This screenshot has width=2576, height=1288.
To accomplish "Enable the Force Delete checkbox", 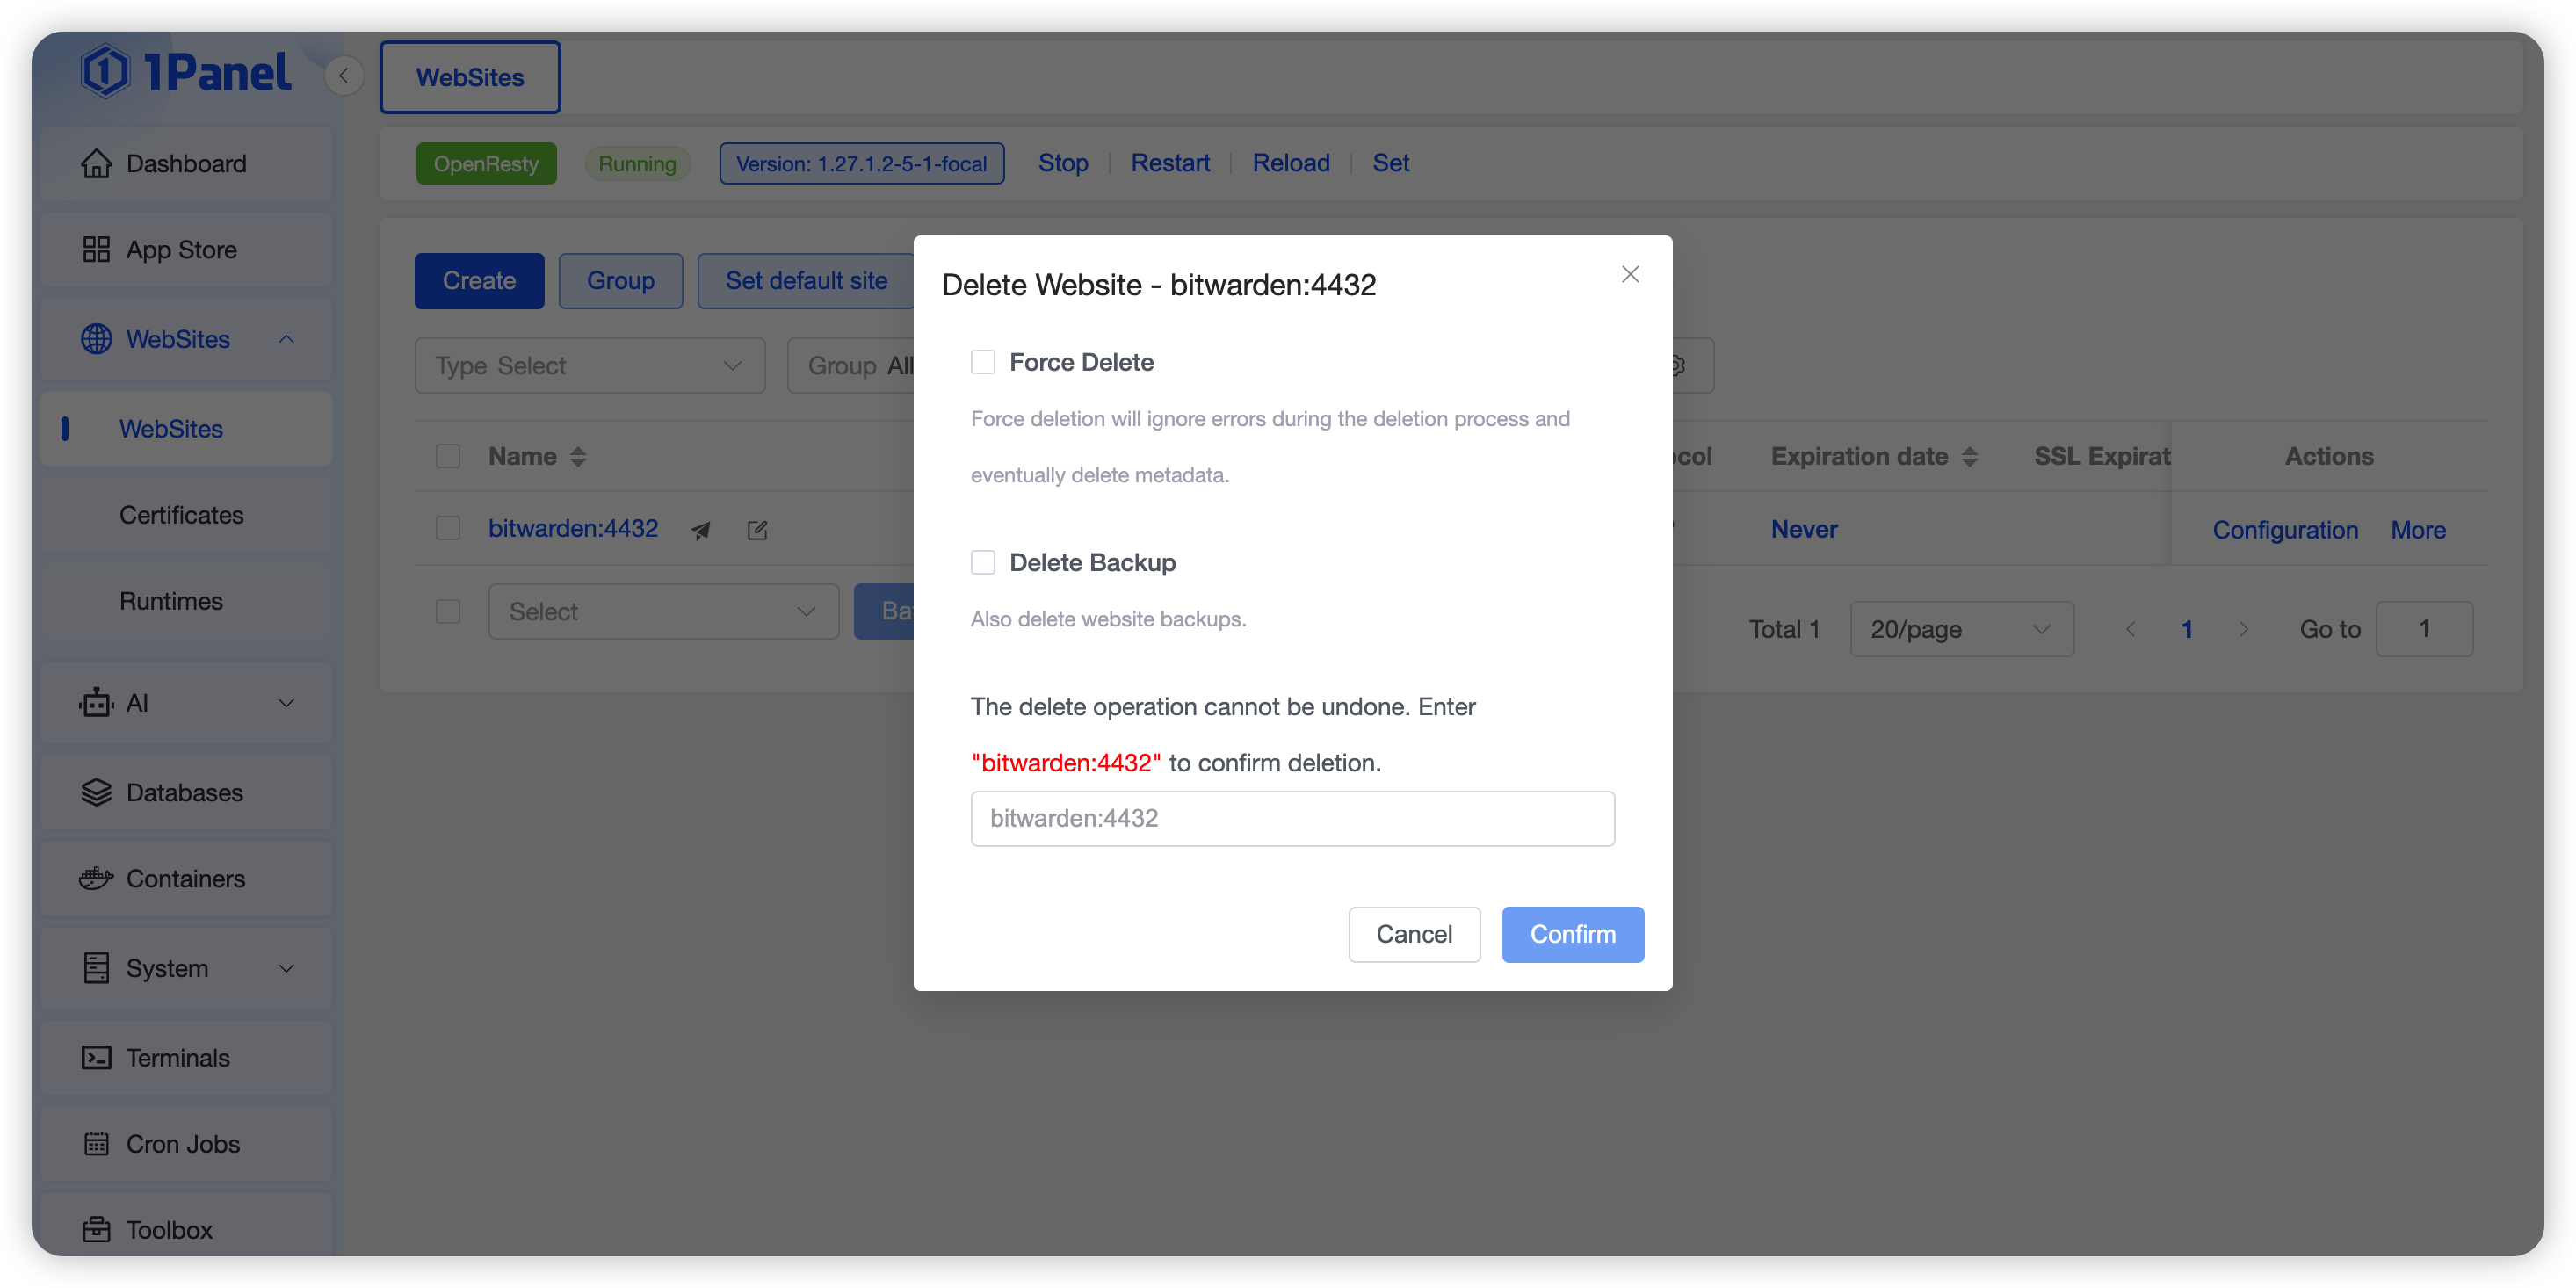I will coord(983,362).
